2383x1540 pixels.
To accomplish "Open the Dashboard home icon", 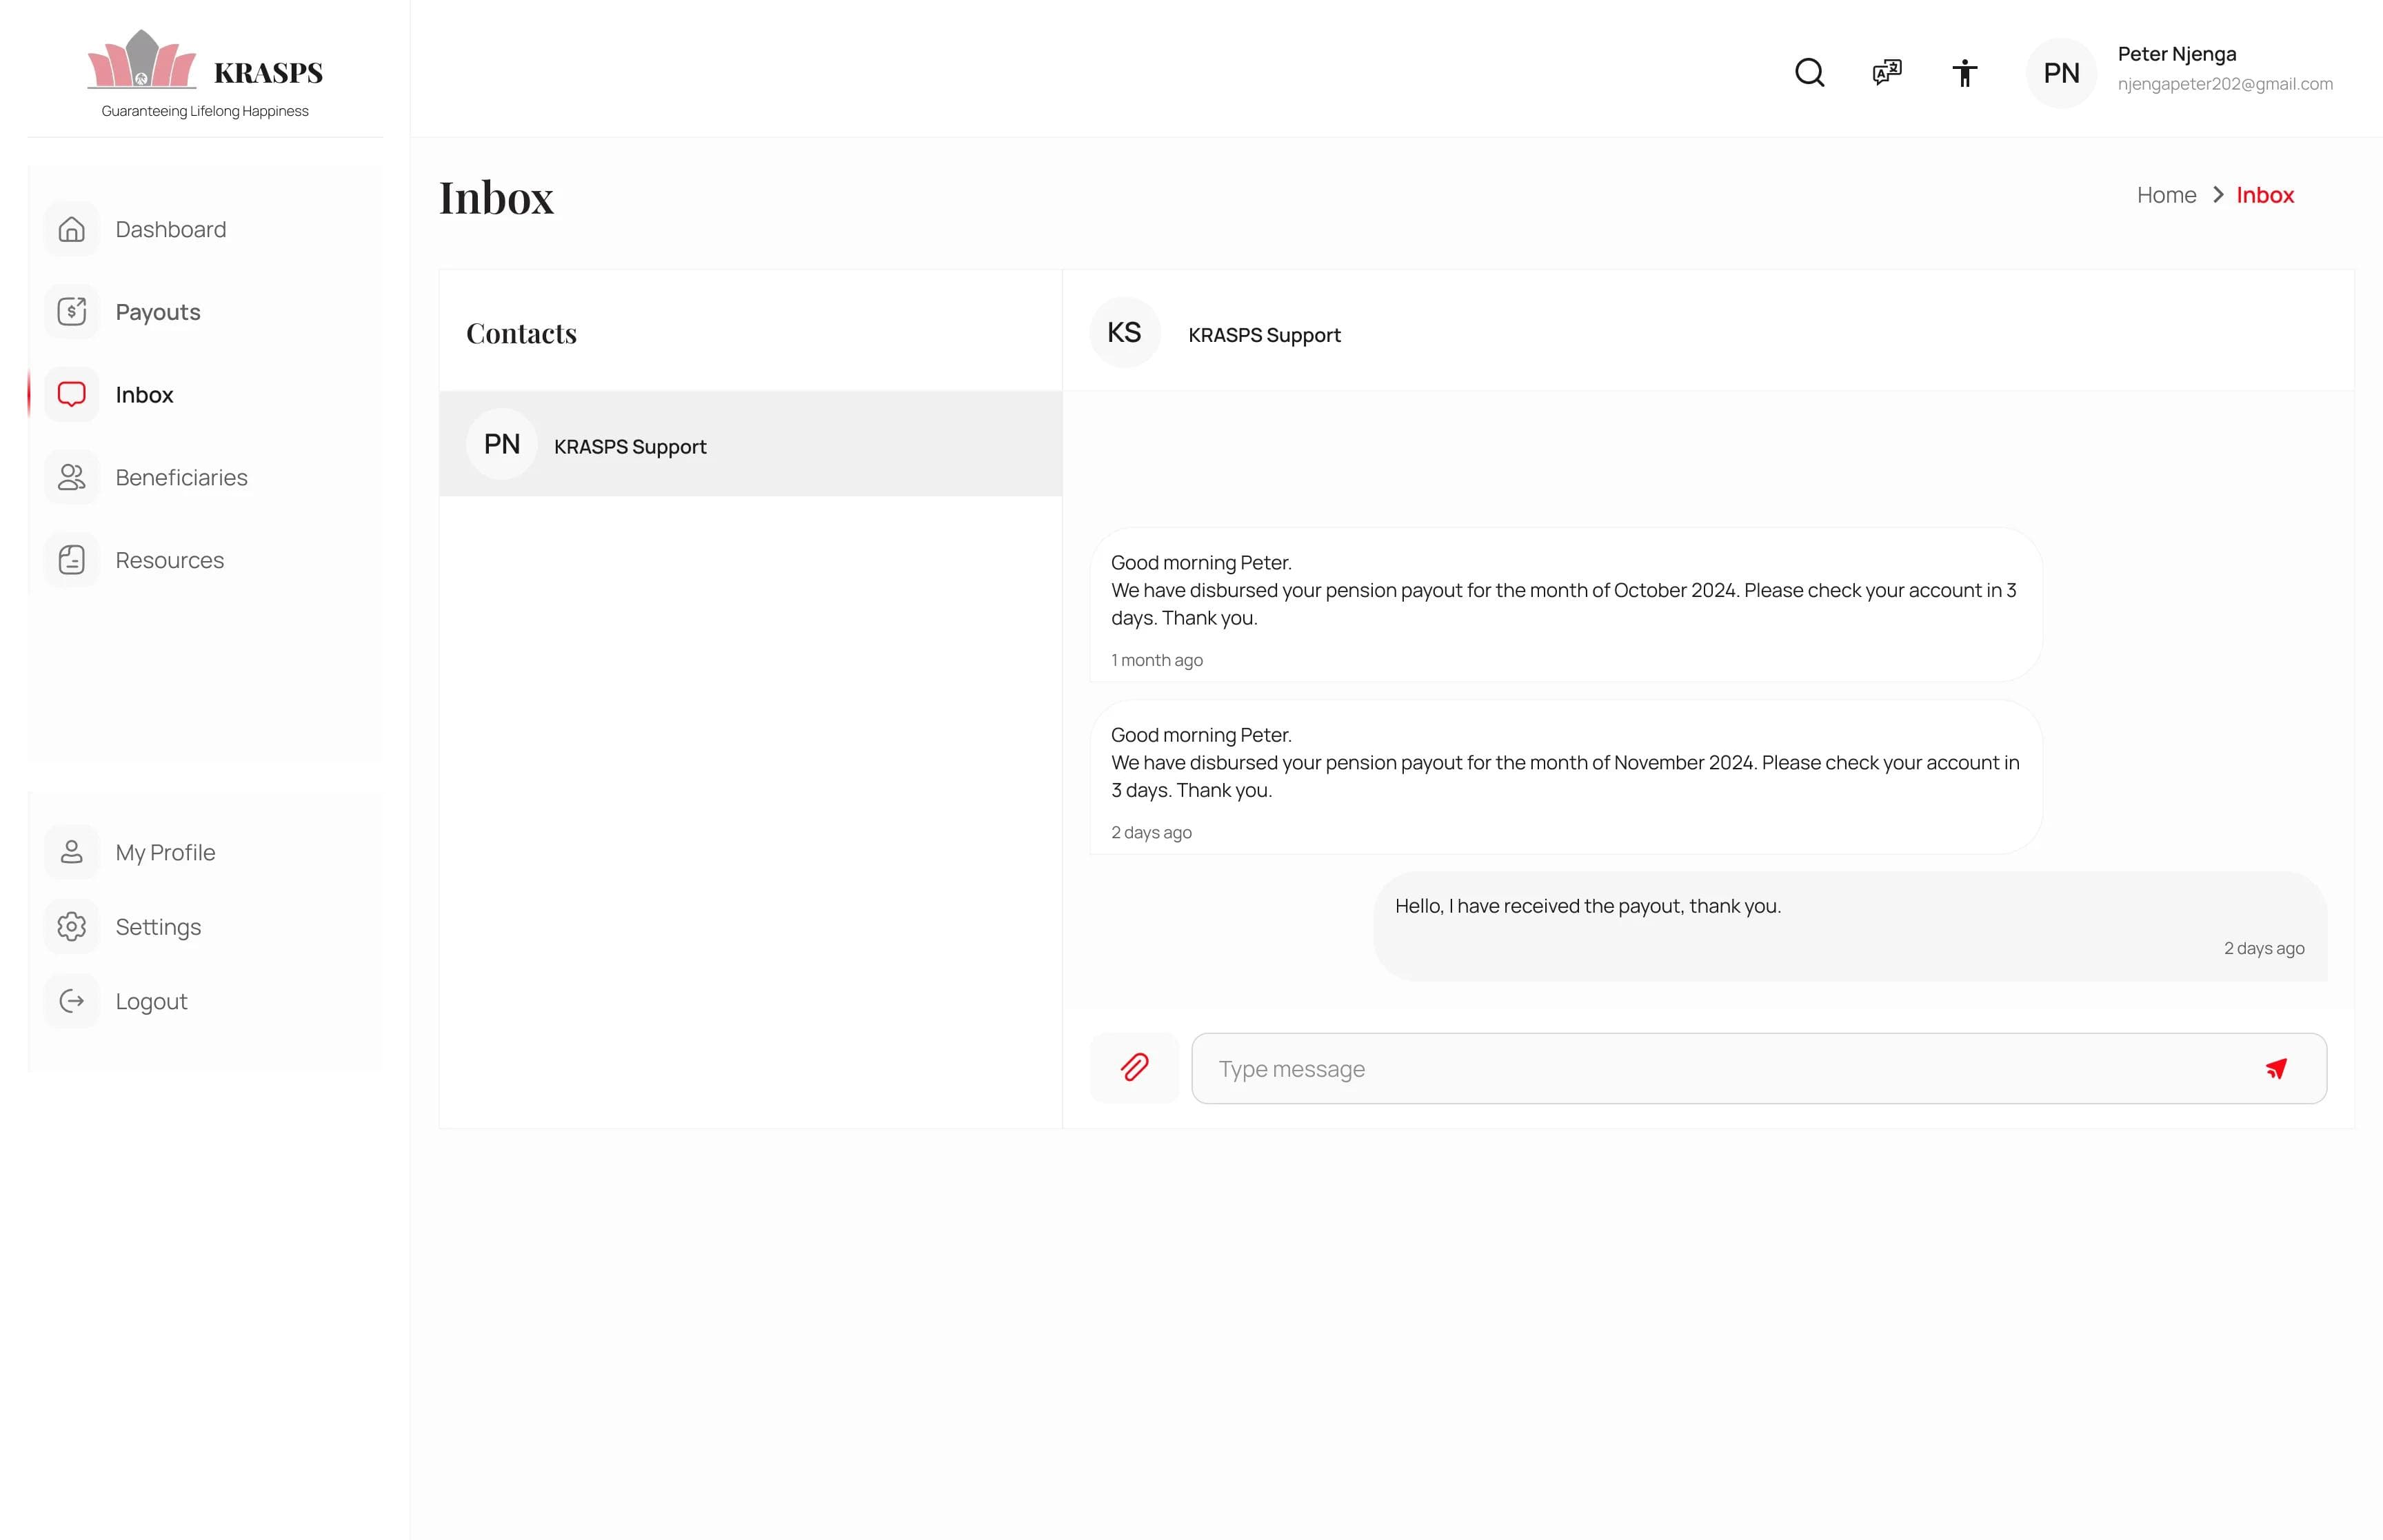I will point(71,229).
